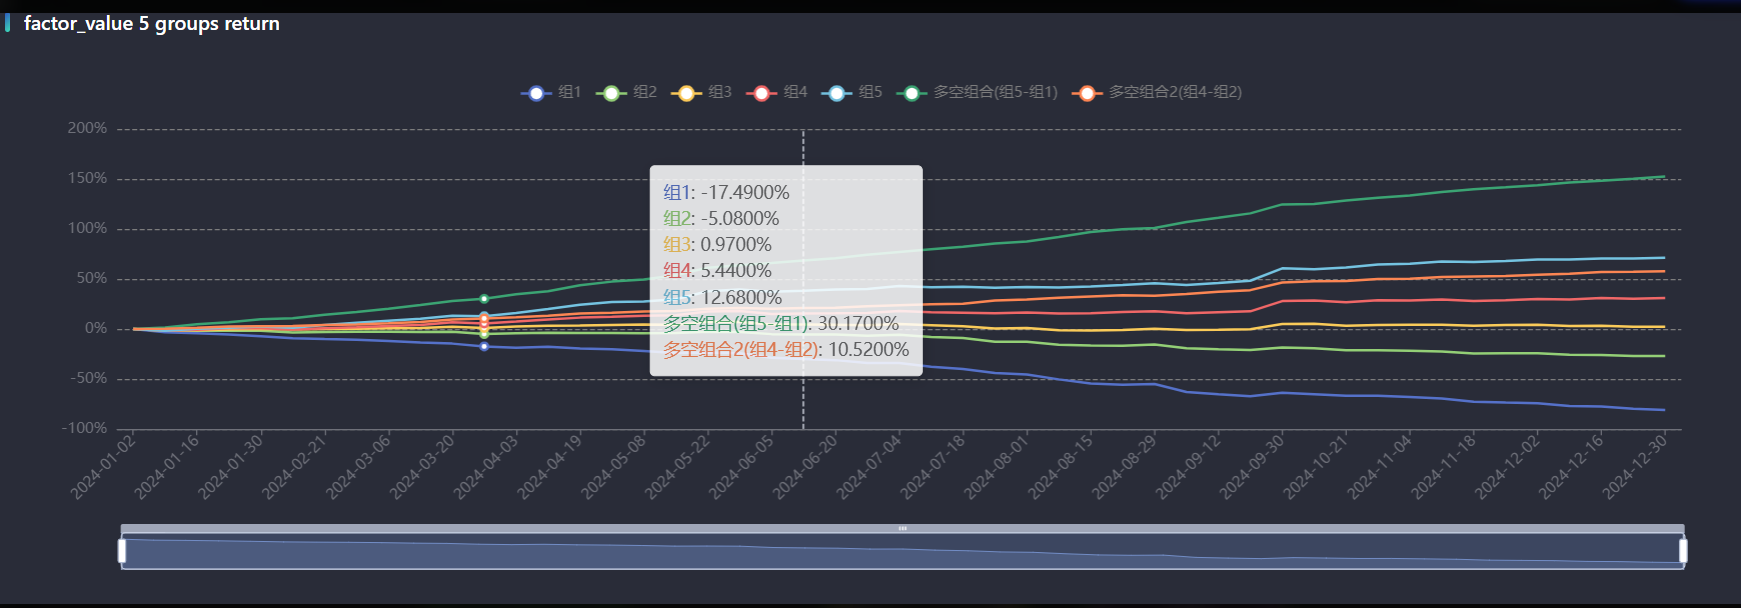Click the 2024-01-02 x-axis label
Image resolution: width=1741 pixels, height=608 pixels.
(x=104, y=466)
